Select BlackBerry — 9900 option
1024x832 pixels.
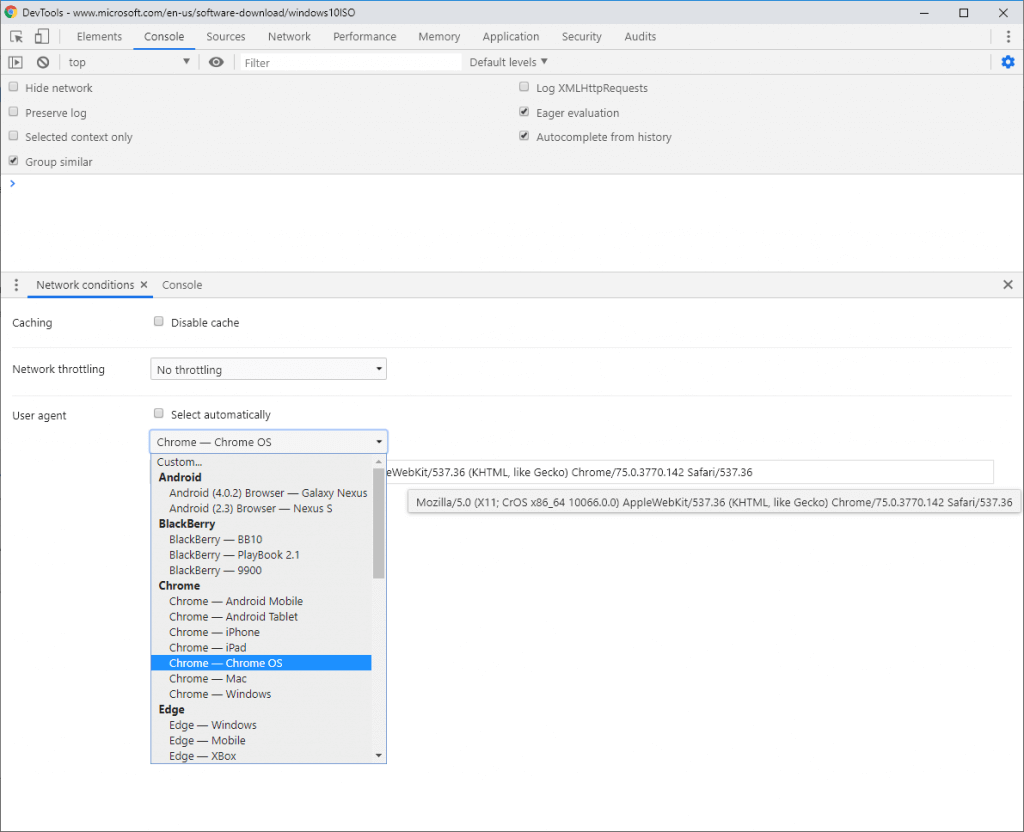tap(261, 570)
